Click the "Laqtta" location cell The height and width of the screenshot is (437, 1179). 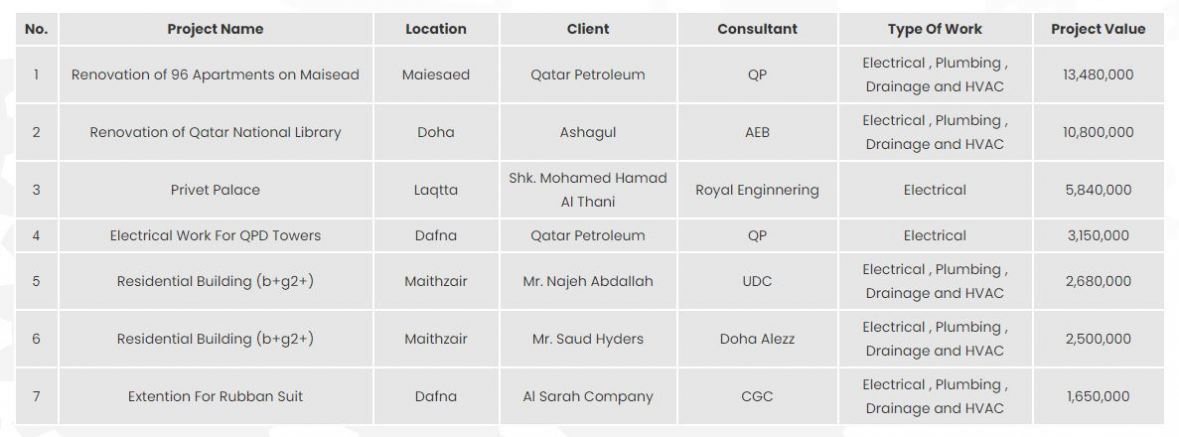[436, 189]
